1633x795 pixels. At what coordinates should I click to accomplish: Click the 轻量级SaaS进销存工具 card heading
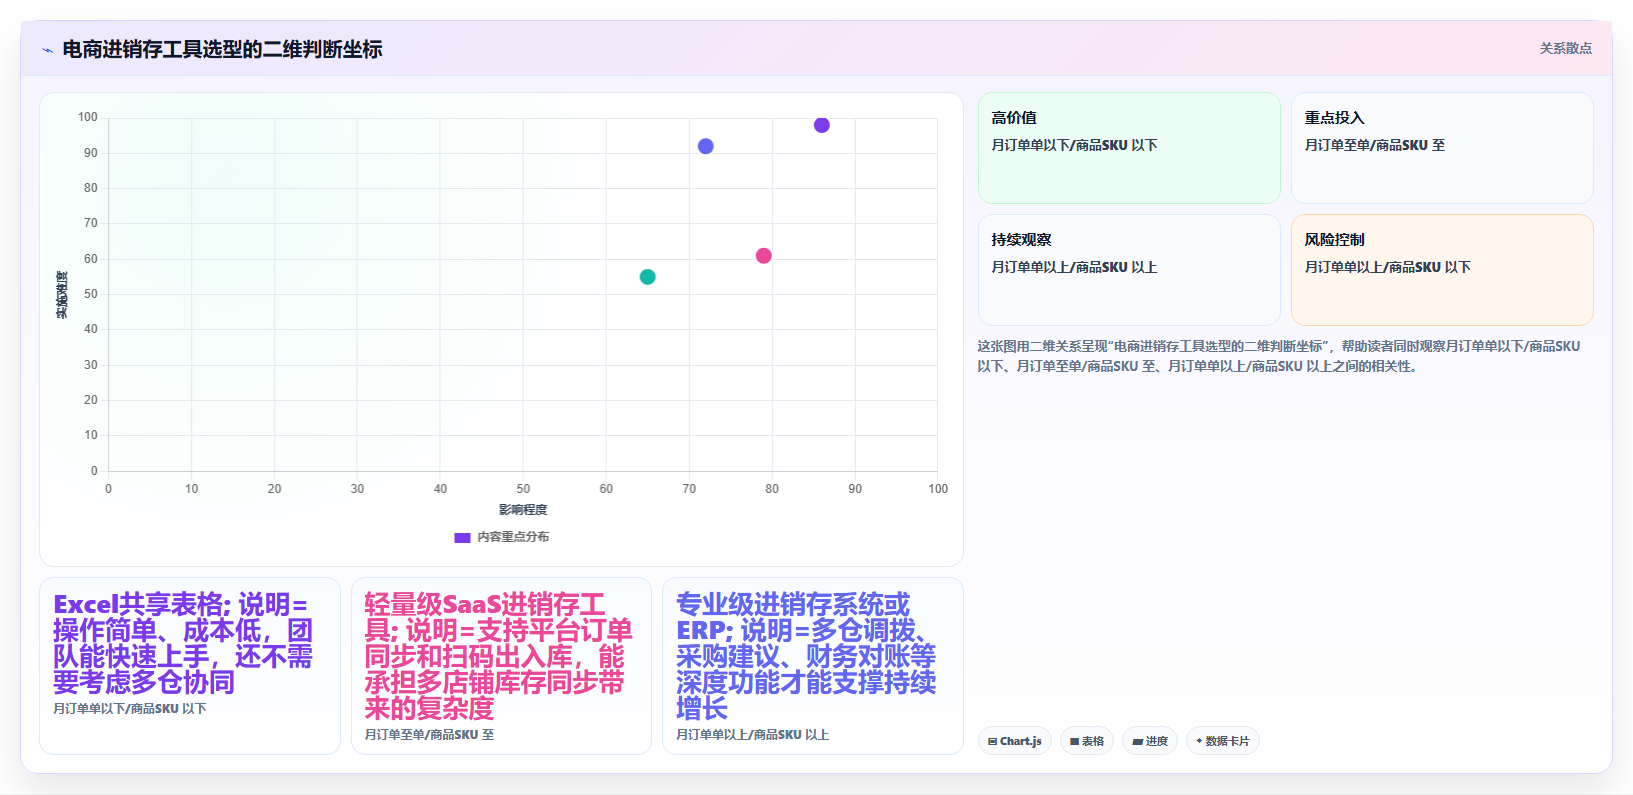[498, 656]
